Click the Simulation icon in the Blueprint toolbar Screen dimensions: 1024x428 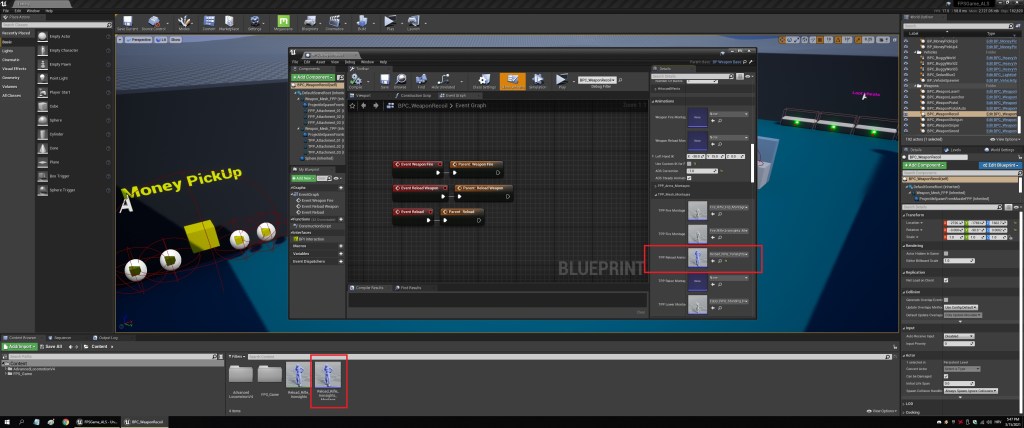click(x=537, y=80)
